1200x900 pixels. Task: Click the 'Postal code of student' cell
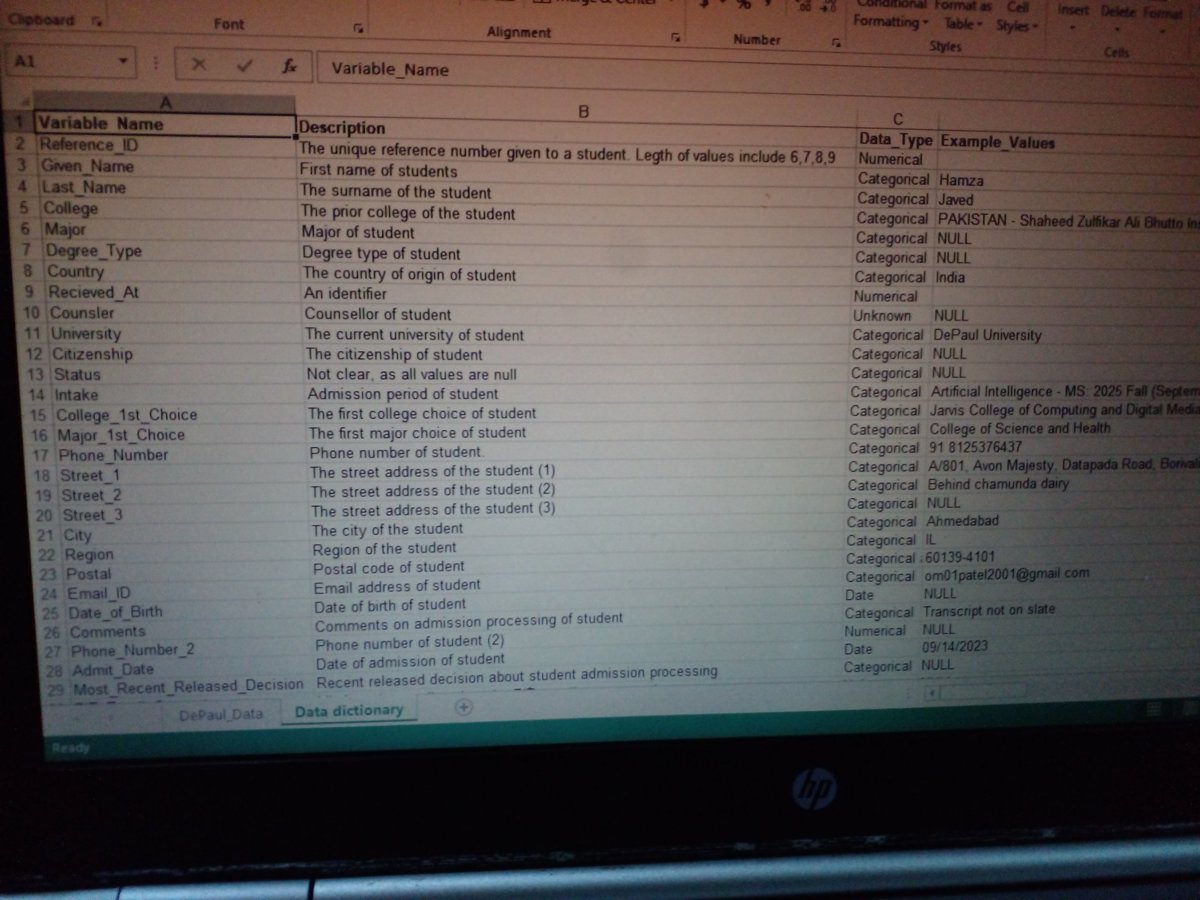(578, 566)
